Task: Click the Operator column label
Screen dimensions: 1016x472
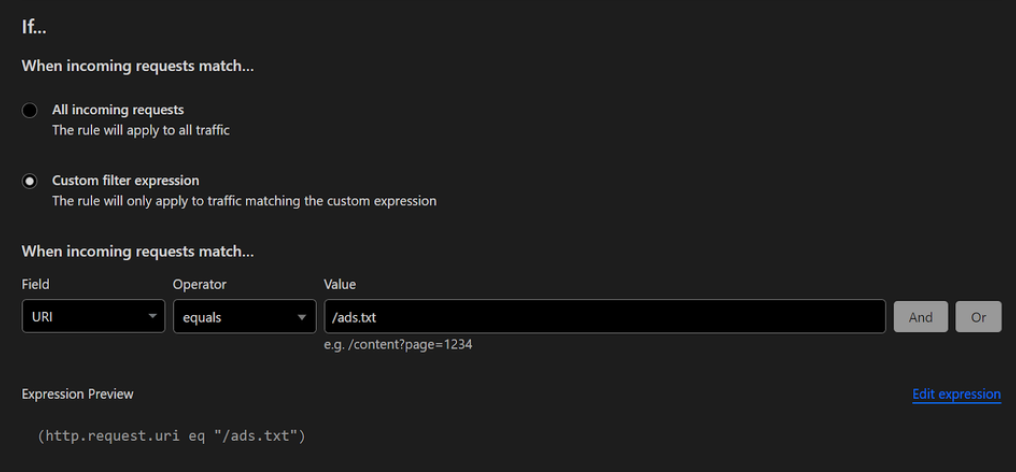Action: point(199,285)
